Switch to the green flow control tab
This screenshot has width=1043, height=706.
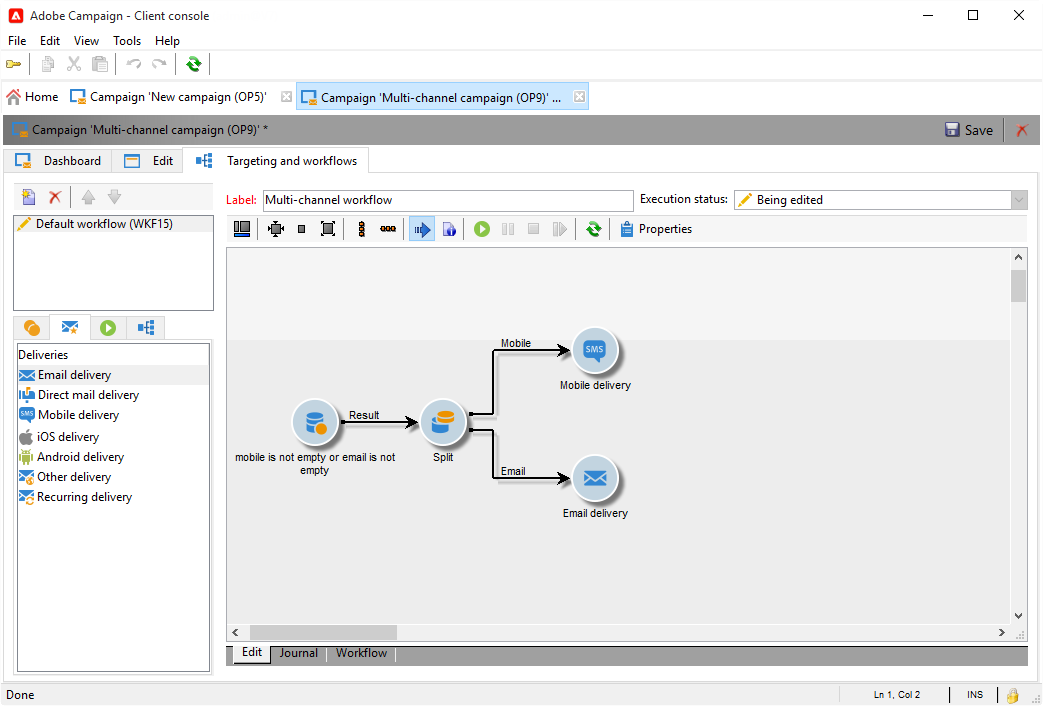point(108,327)
